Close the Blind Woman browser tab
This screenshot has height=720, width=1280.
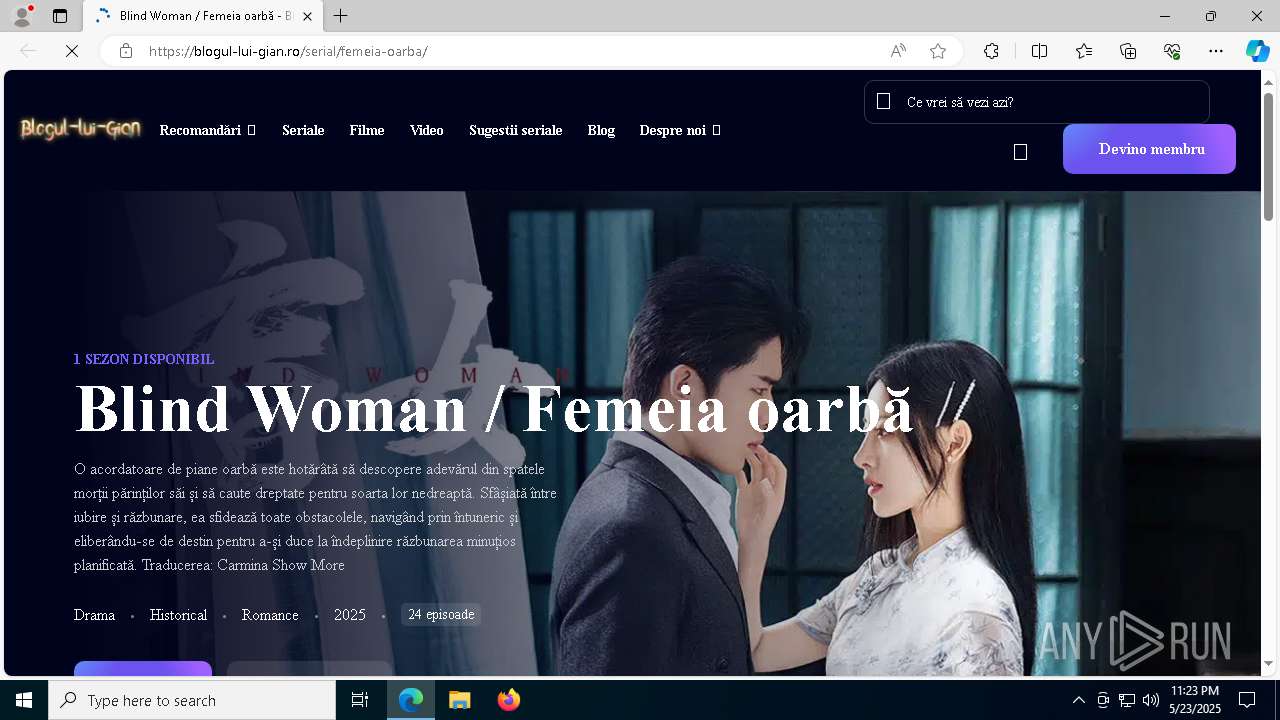[x=308, y=16]
